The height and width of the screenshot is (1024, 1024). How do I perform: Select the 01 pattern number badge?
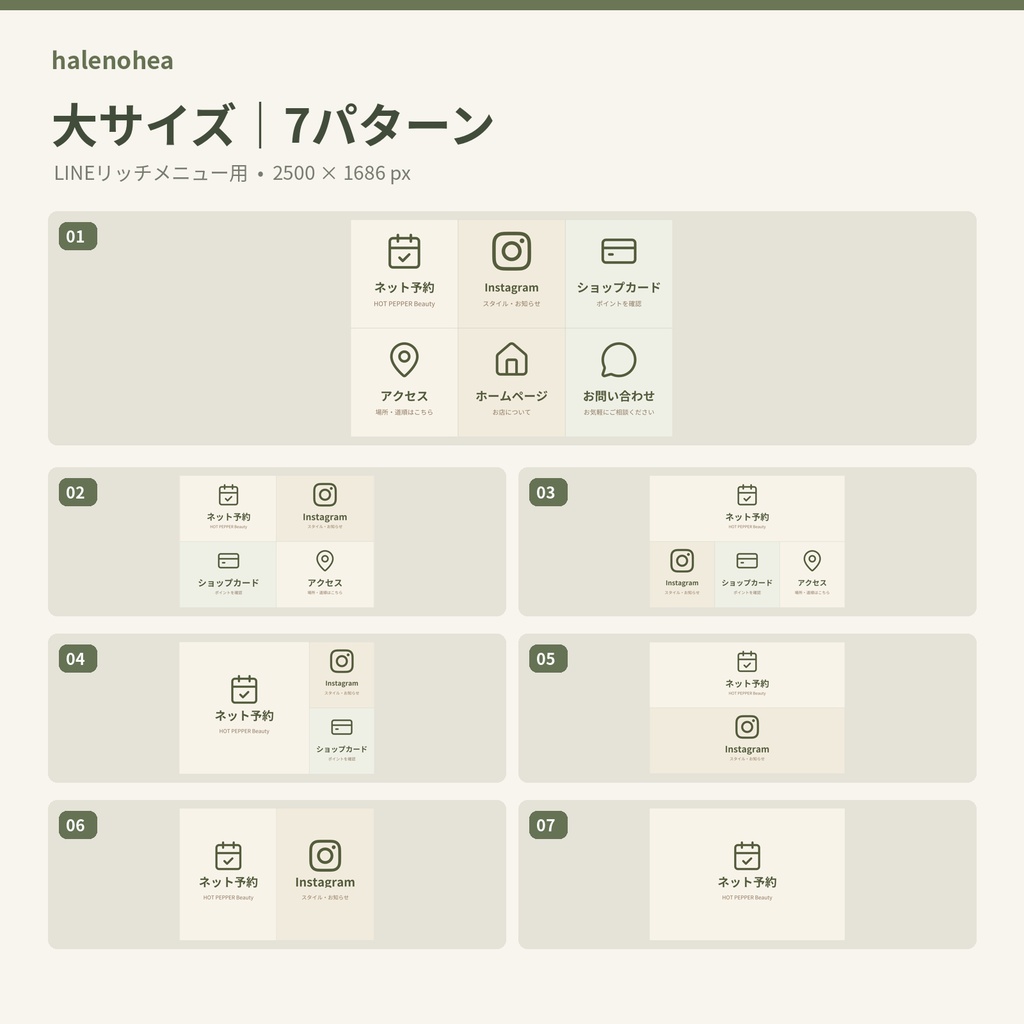coord(78,236)
